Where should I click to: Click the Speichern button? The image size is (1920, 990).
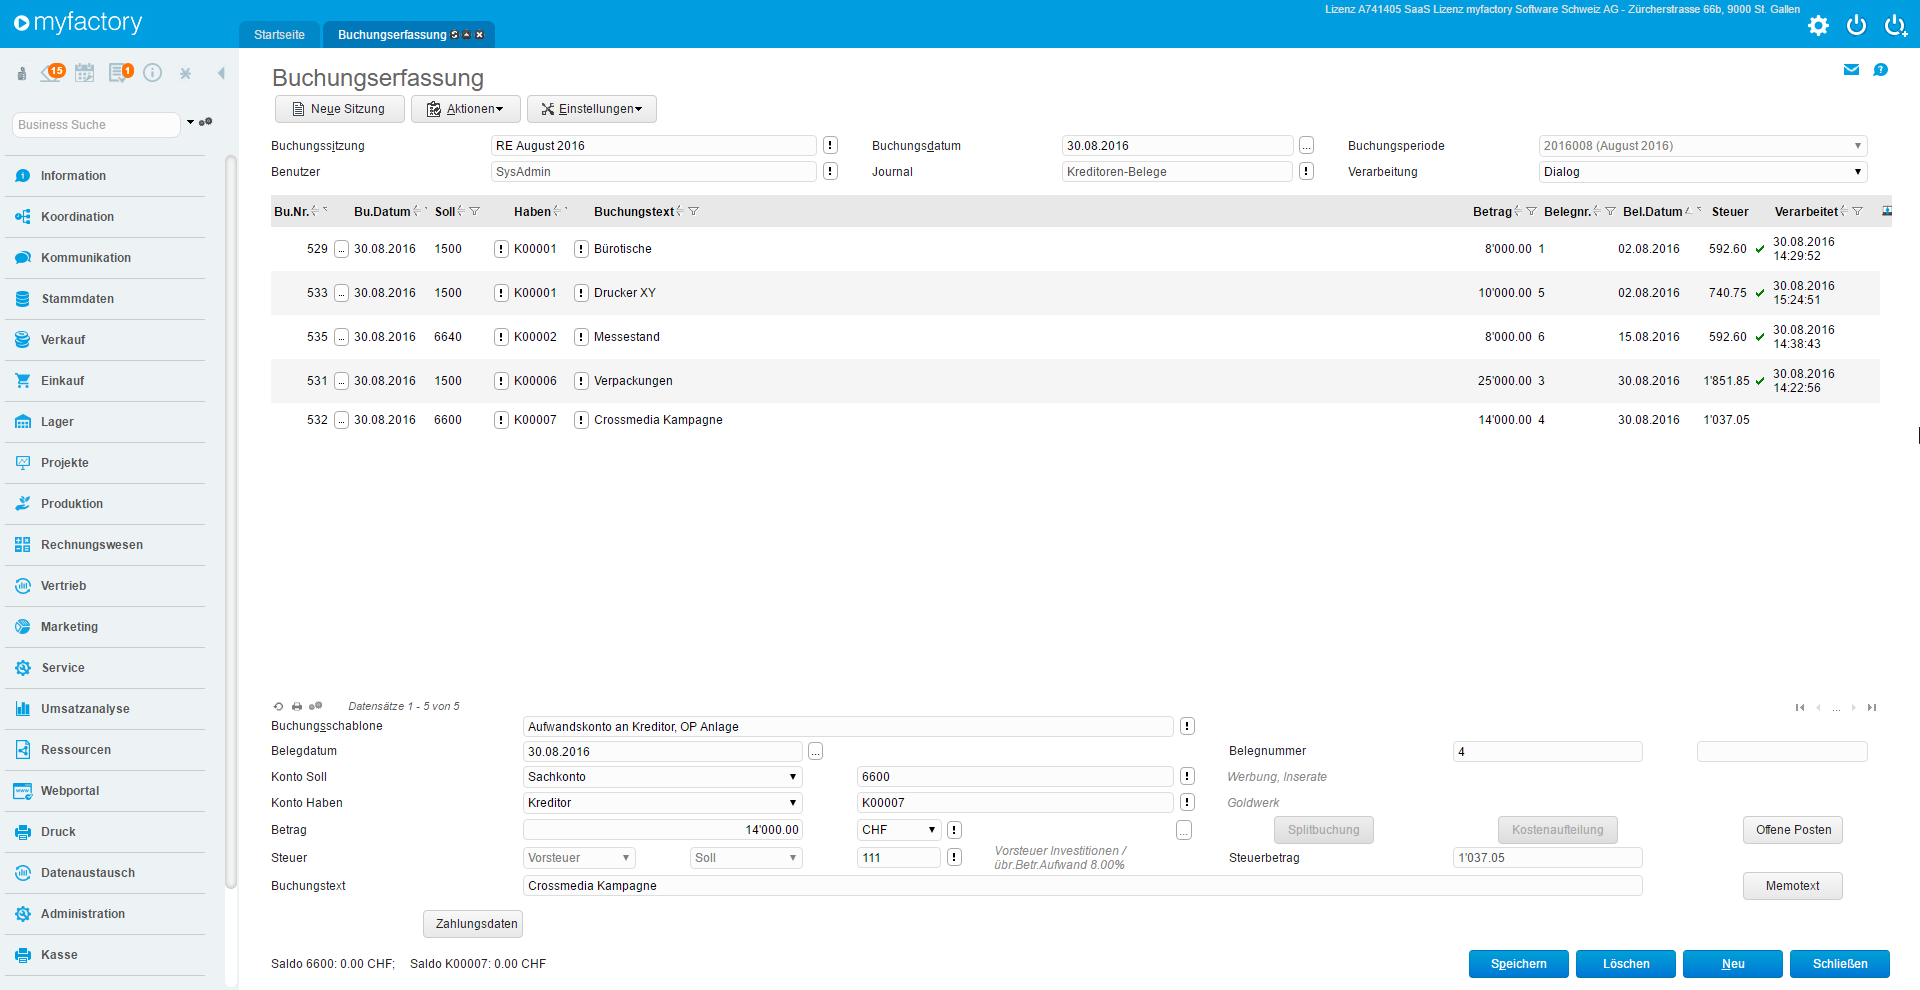[x=1518, y=964]
